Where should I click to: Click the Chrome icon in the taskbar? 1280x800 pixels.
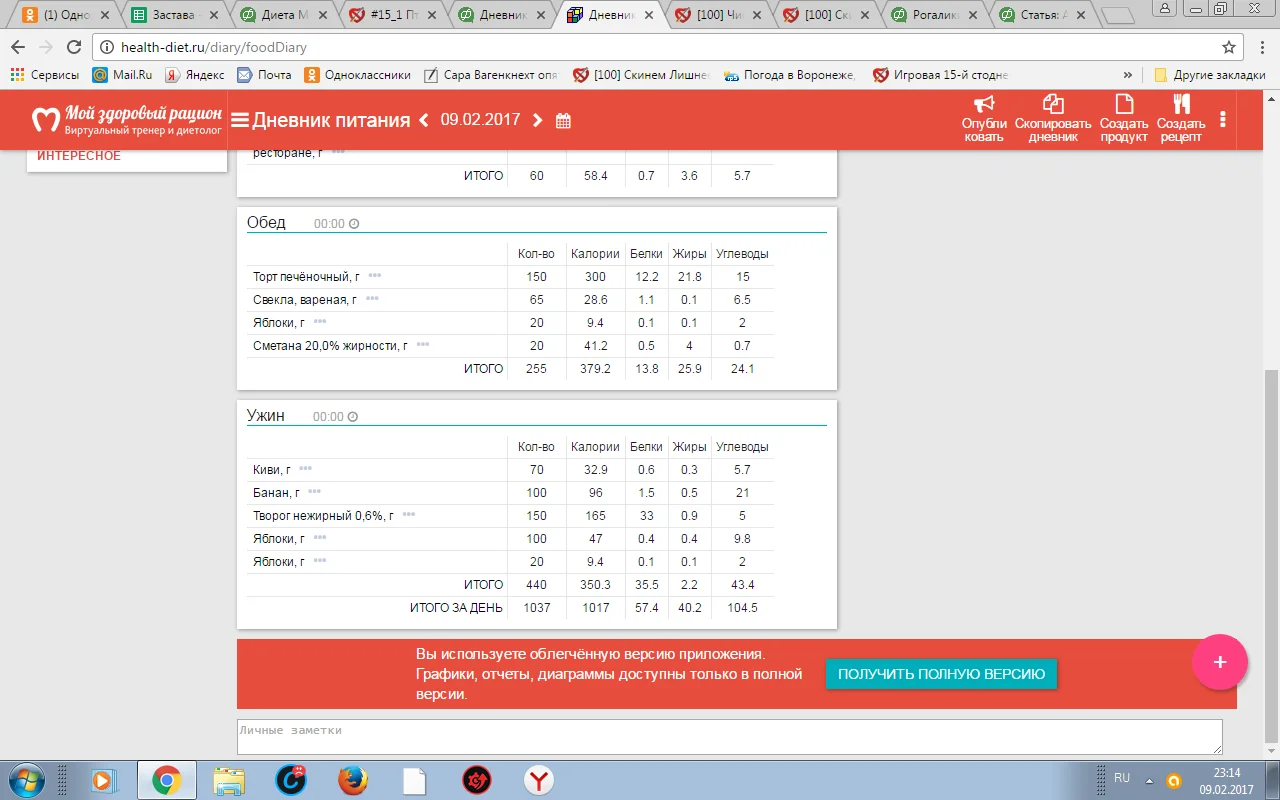tap(167, 780)
